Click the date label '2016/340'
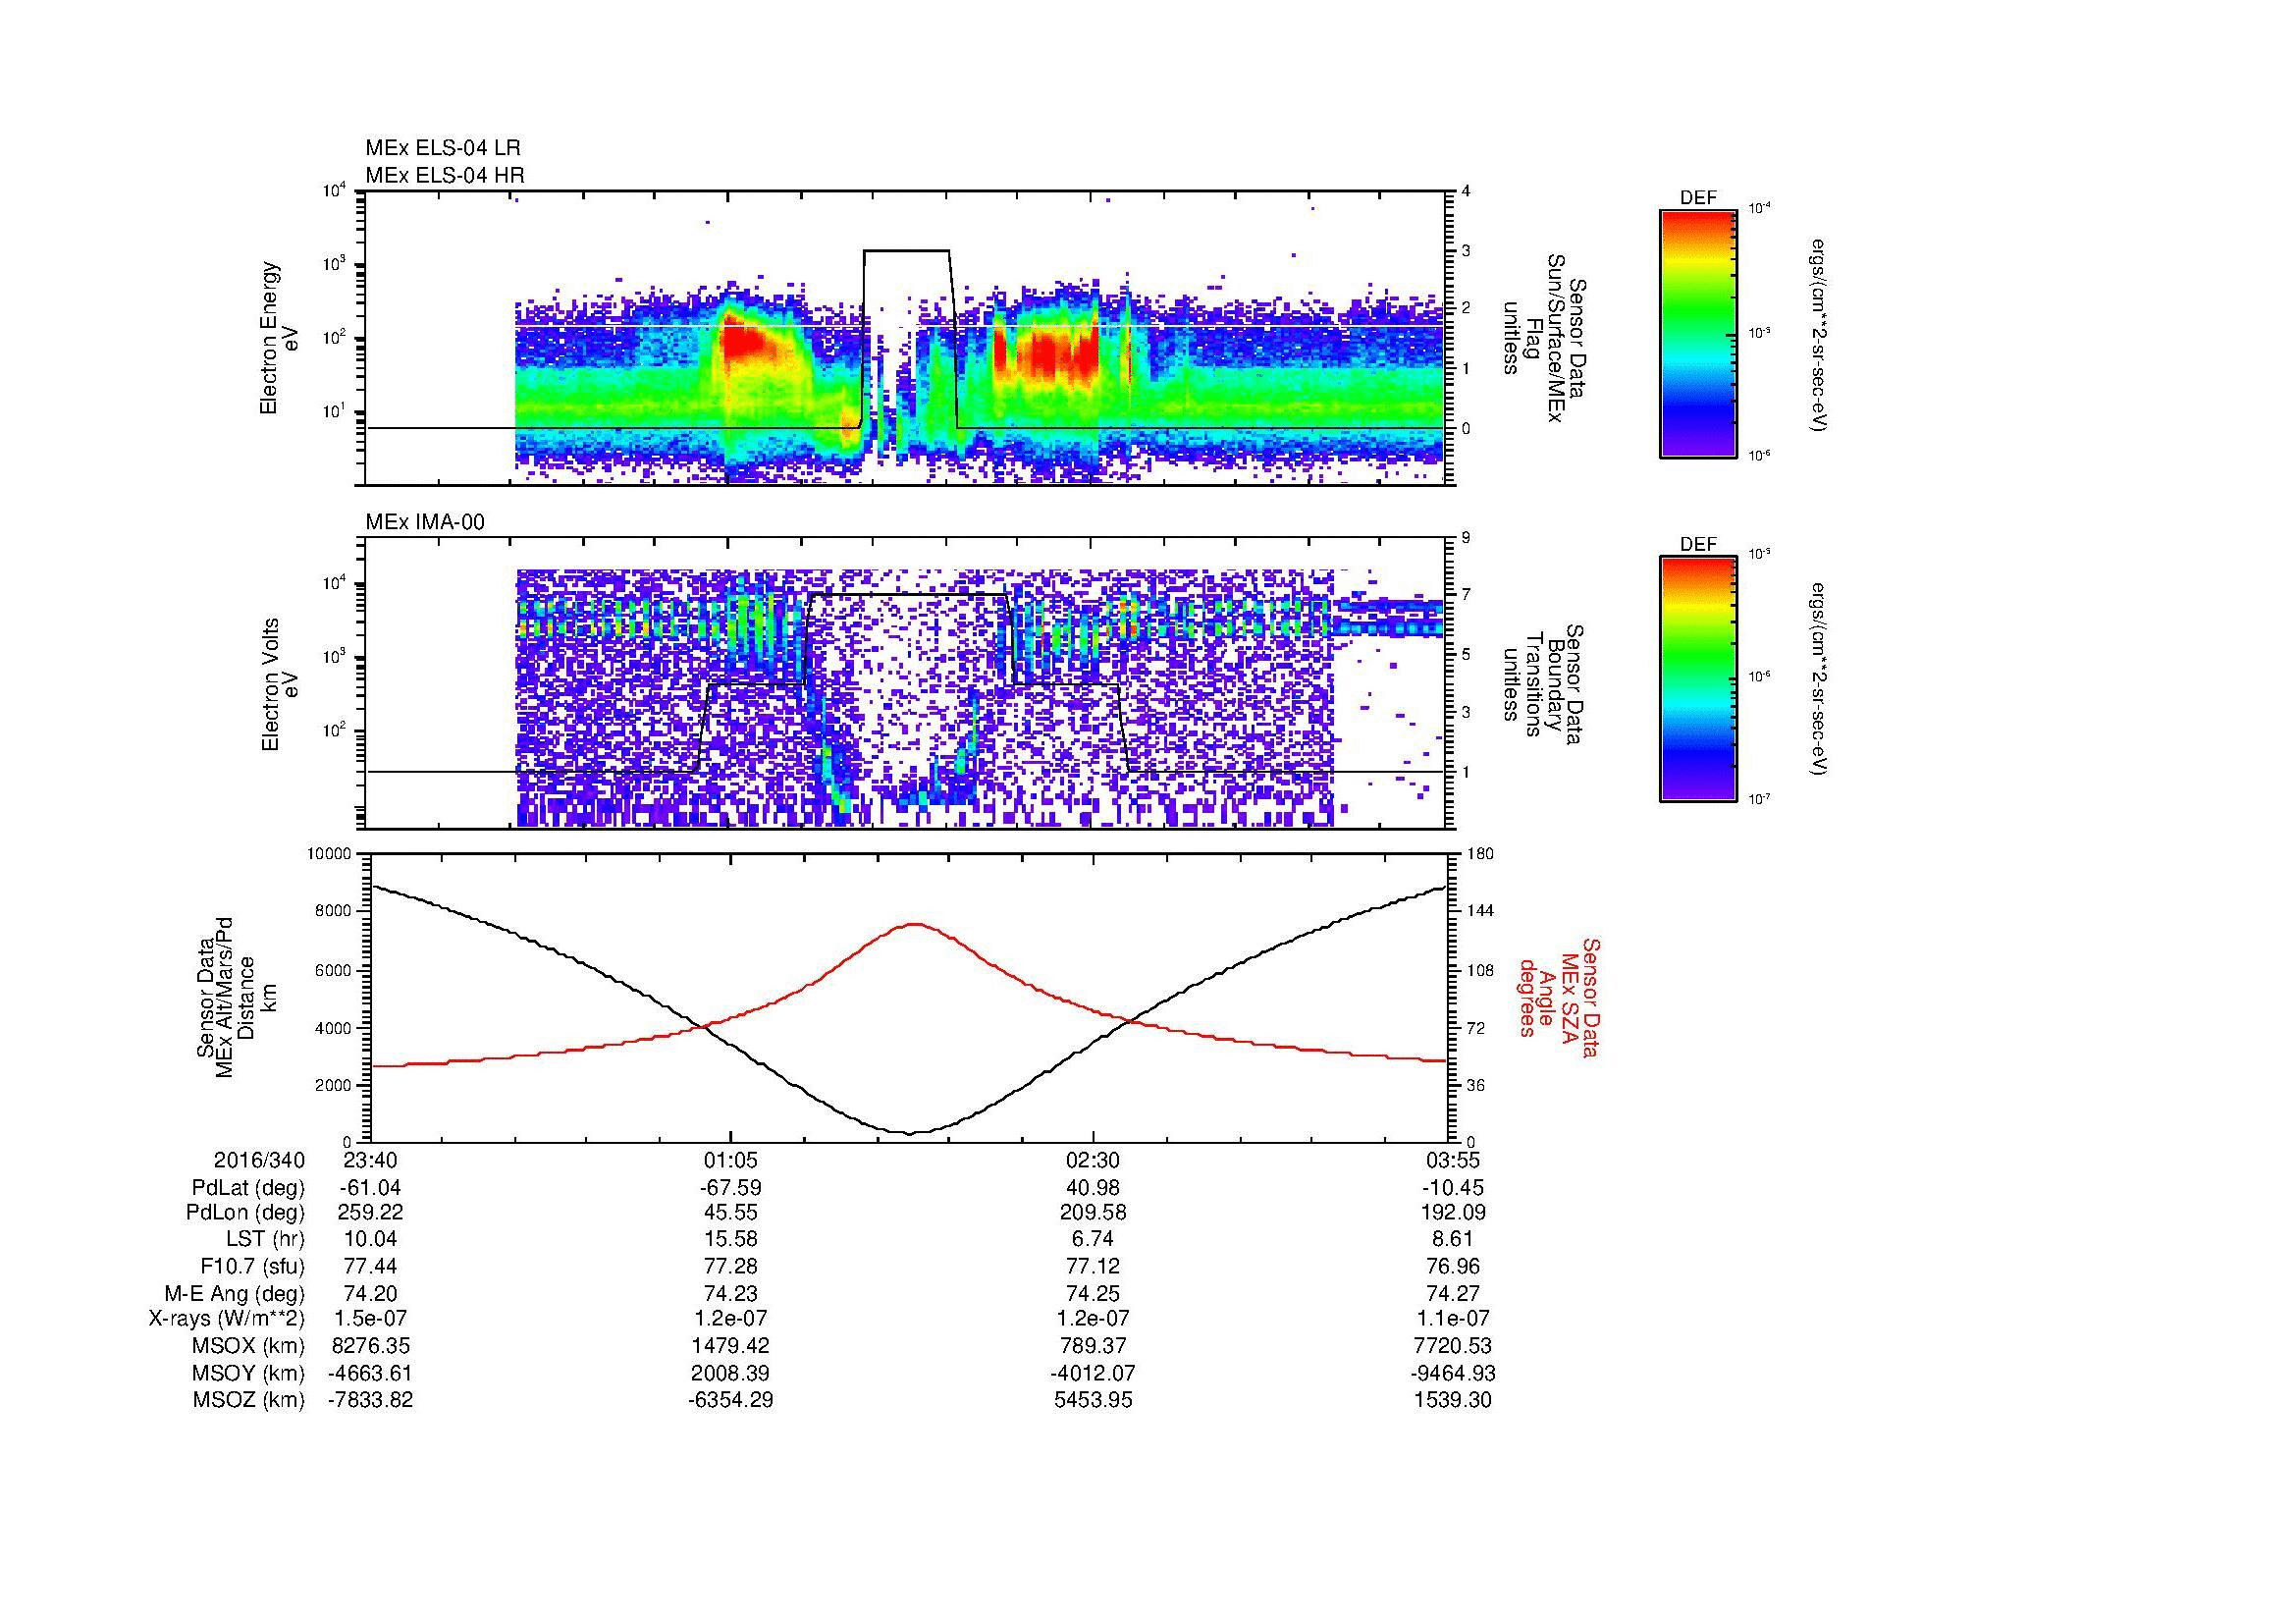This screenshot has width=2296, height=1623. coord(259,1160)
